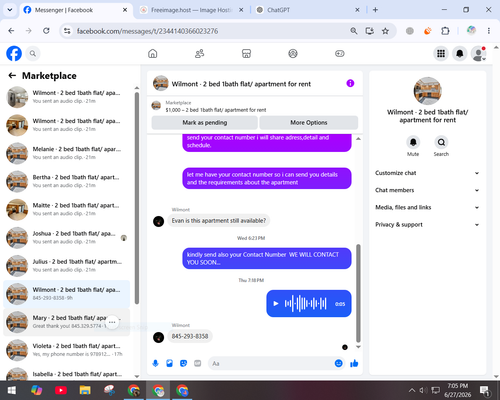Open Violeta's apartment conversation

(x=67, y=350)
